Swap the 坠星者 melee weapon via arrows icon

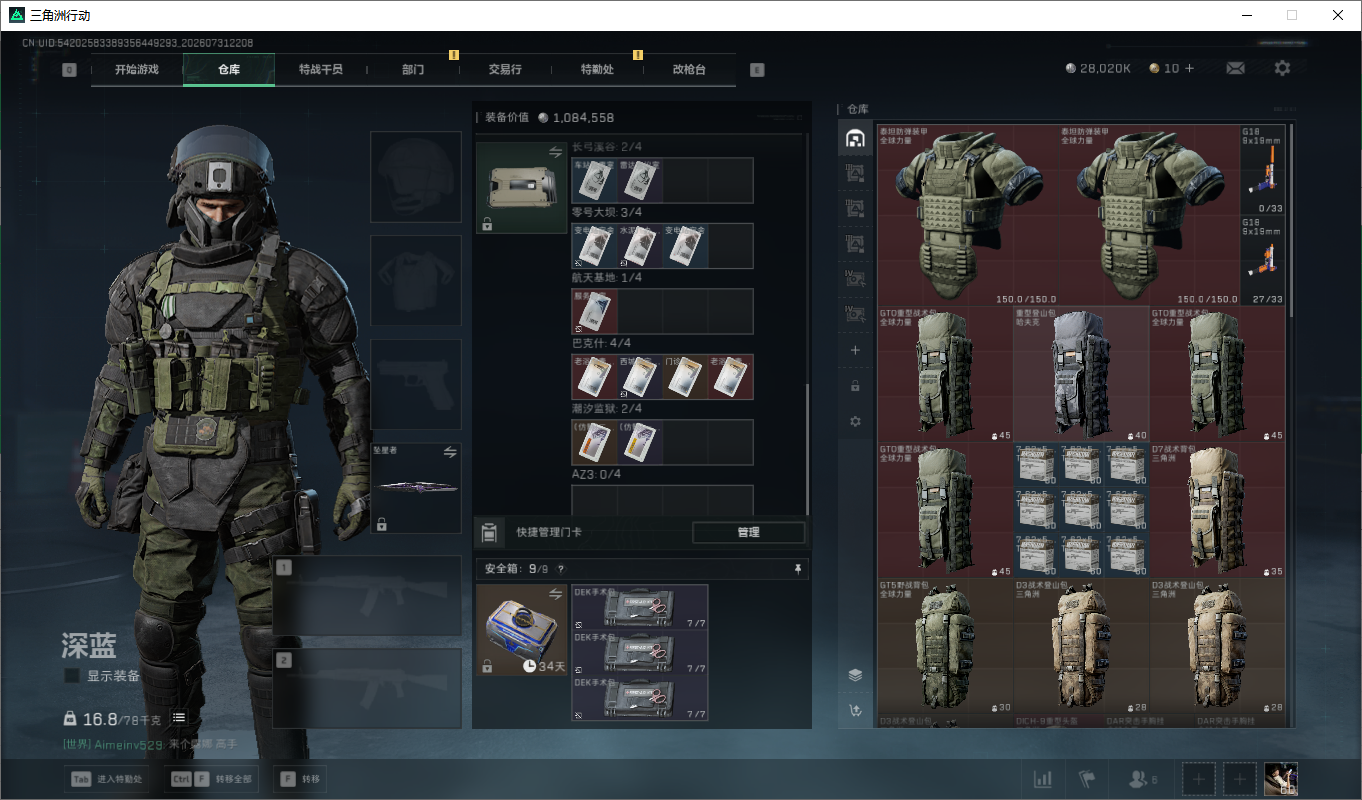point(450,452)
